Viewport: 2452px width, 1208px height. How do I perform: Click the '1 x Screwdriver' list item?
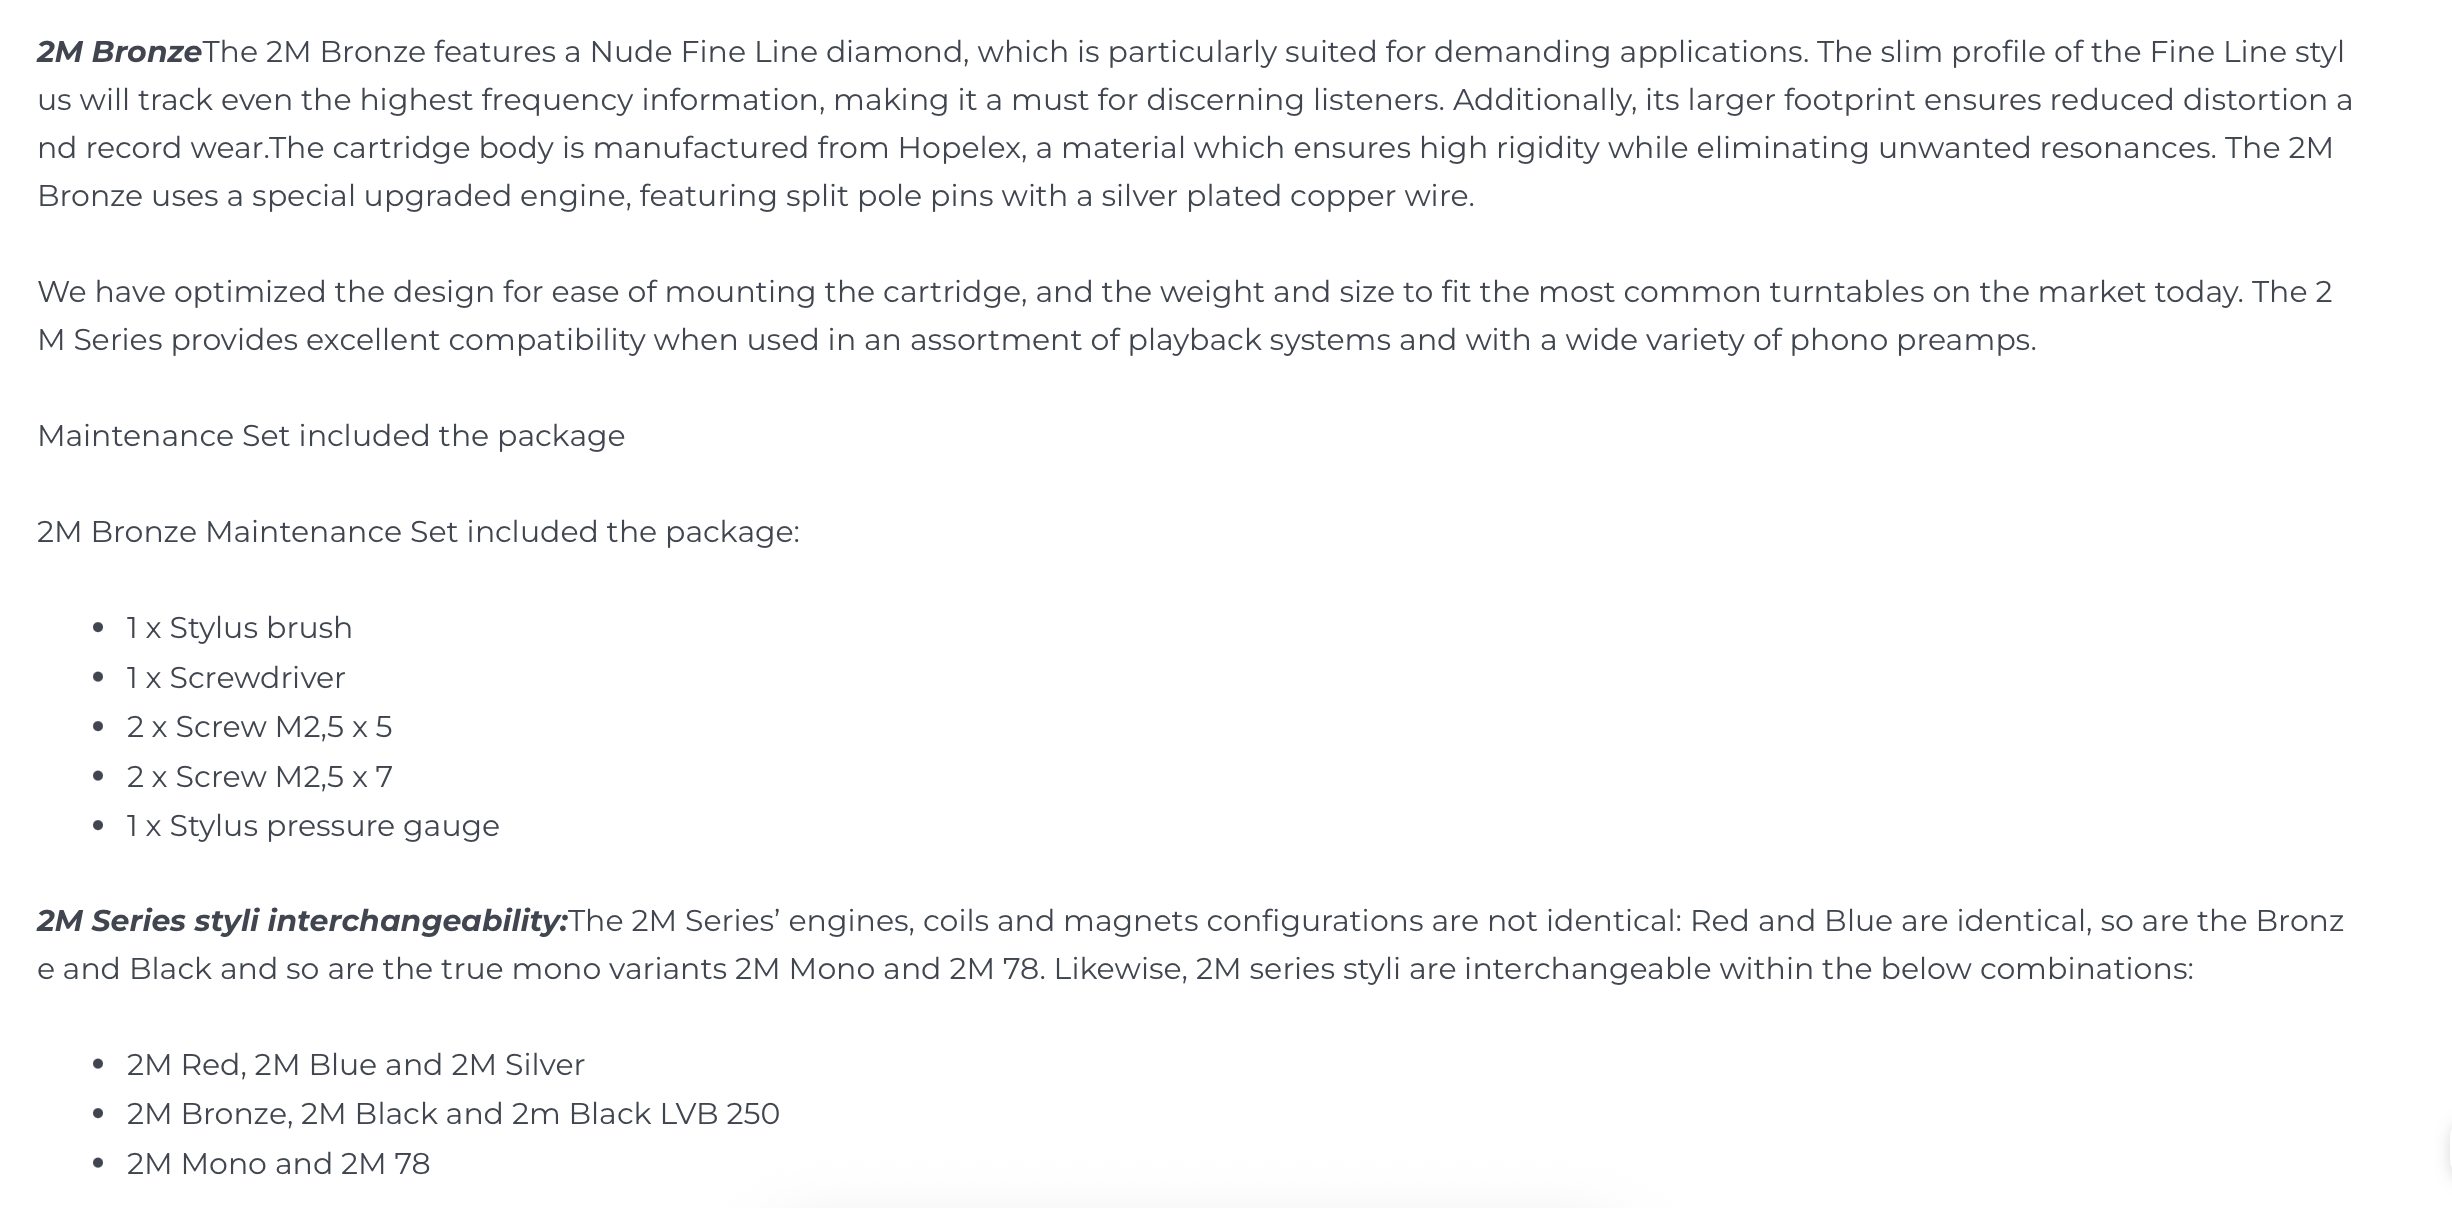pyautogui.click(x=235, y=678)
